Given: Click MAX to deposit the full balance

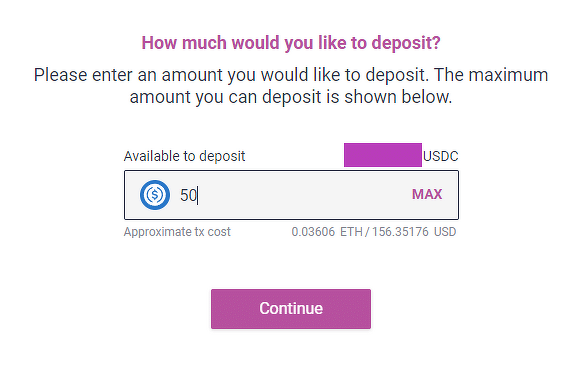Looking at the screenshot, I should click(x=427, y=194).
